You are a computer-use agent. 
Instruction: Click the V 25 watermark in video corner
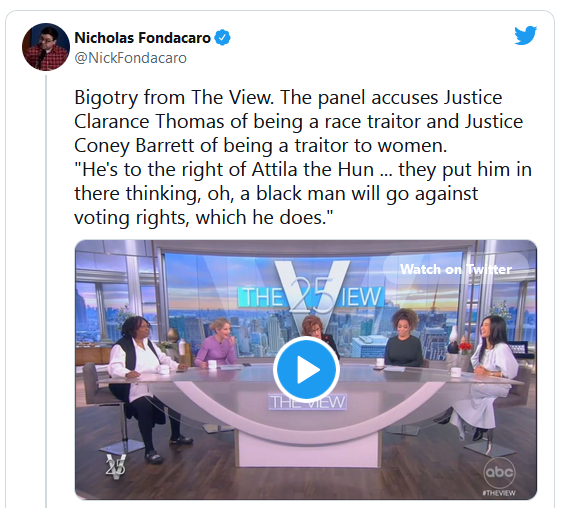[x=115, y=466]
